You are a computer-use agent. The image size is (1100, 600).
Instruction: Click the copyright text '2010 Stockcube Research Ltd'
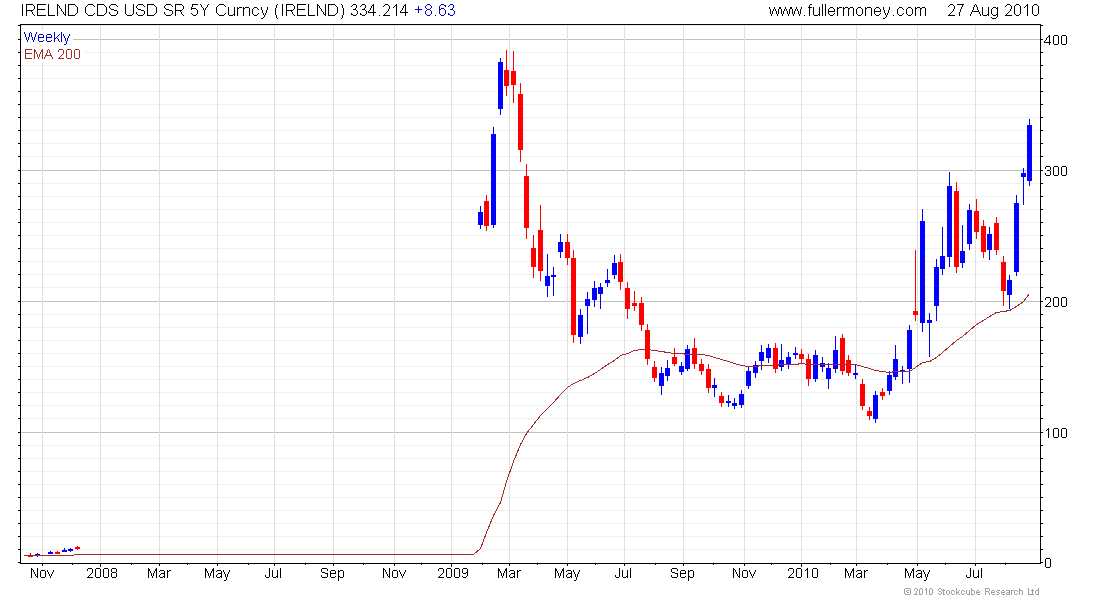[x=976, y=592]
